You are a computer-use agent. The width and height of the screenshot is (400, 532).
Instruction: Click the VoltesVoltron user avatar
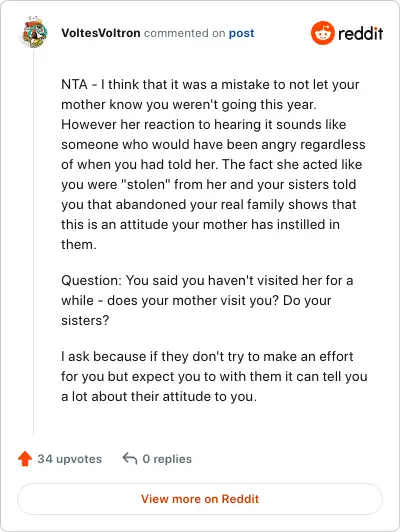coord(34,33)
